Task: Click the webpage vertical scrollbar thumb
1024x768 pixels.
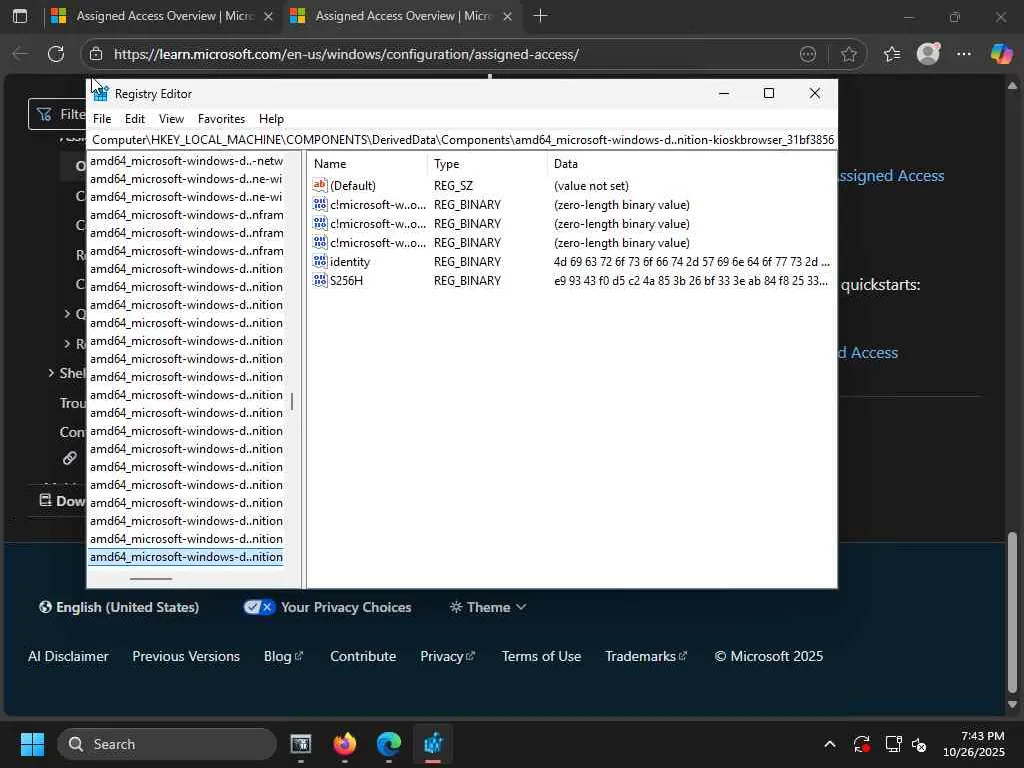Action: coord(1012,613)
